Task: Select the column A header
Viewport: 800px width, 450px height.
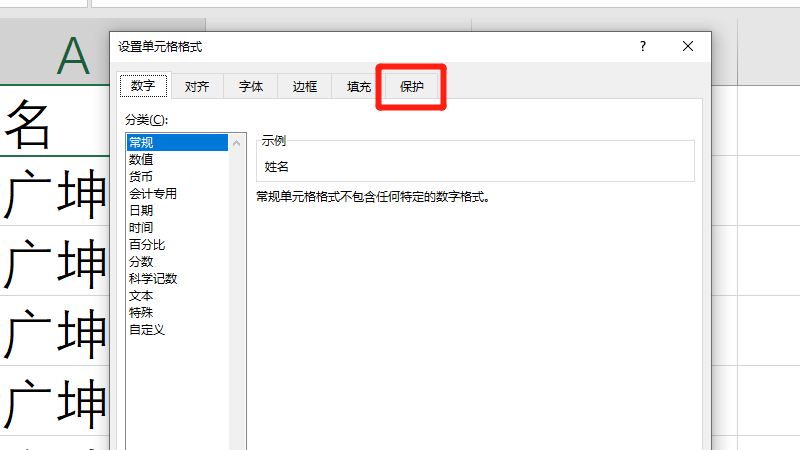Action: click(72, 56)
